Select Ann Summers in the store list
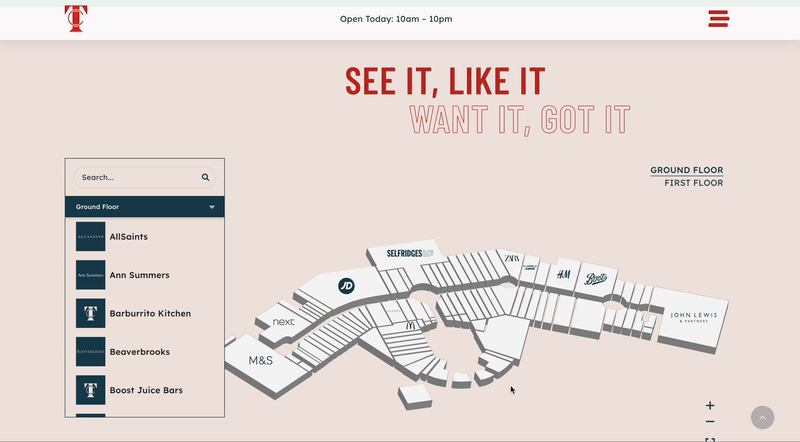 pyautogui.click(x=139, y=275)
